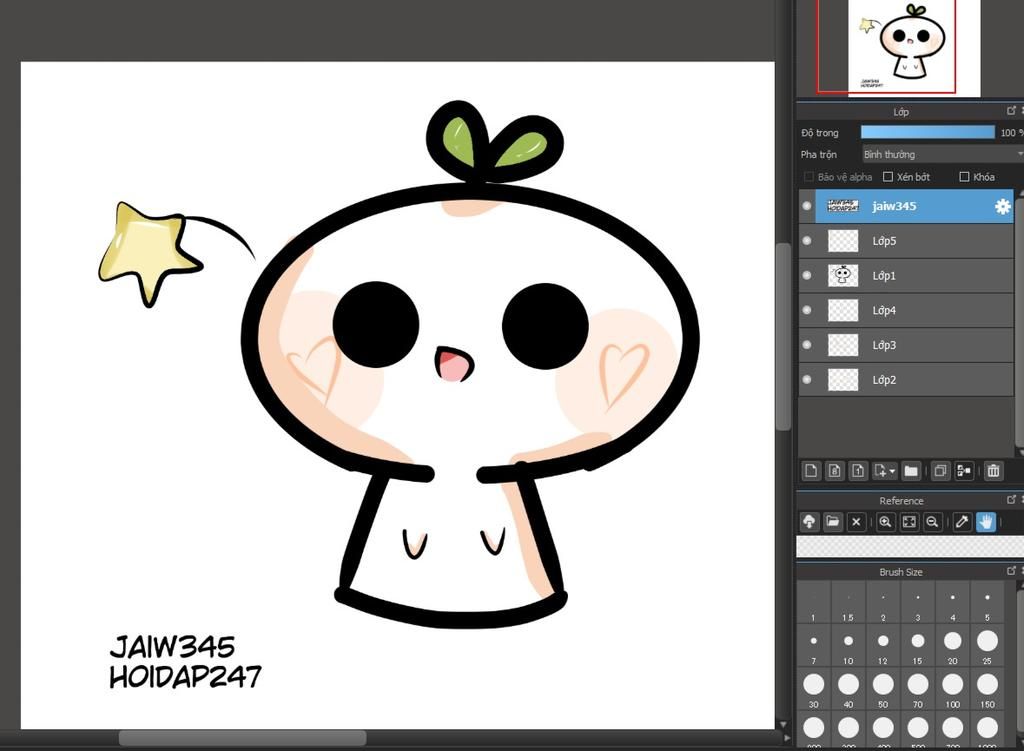The image size is (1024, 751).
Task: Open the Pha trộn blend mode dropdown
Action: click(942, 155)
